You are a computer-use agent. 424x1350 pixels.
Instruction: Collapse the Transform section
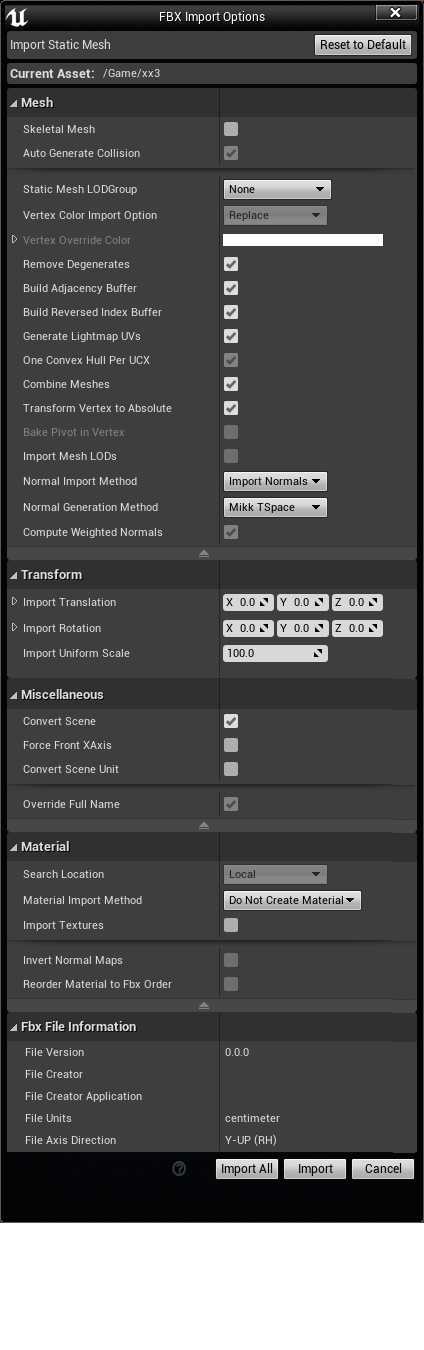click(x=14, y=575)
